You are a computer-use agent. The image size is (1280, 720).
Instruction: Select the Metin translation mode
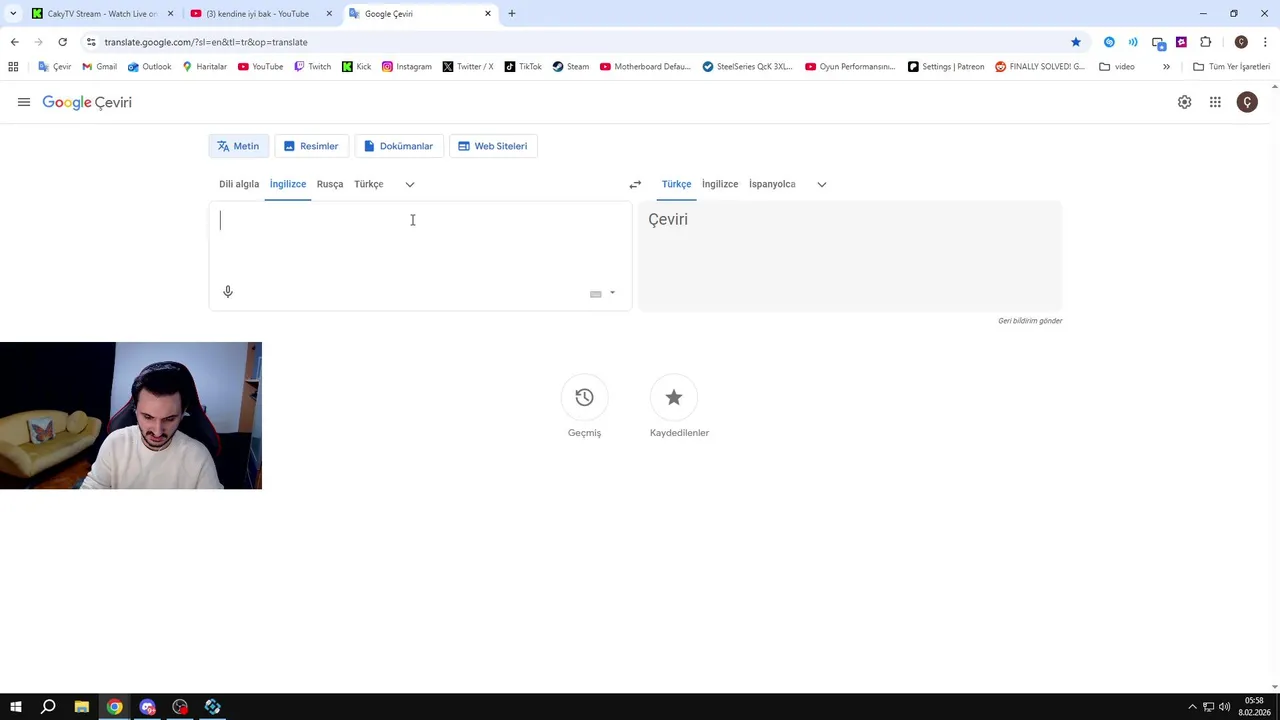238,146
